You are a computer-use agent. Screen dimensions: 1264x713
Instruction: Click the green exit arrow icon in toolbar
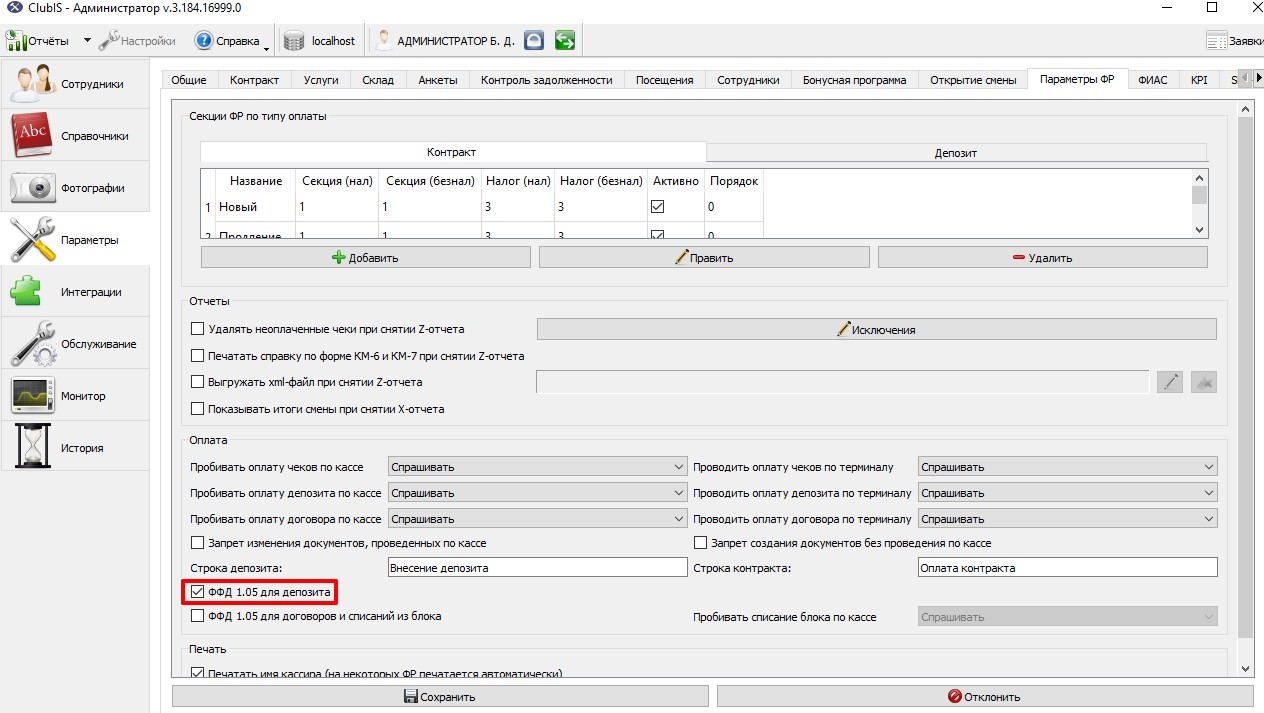tap(565, 41)
